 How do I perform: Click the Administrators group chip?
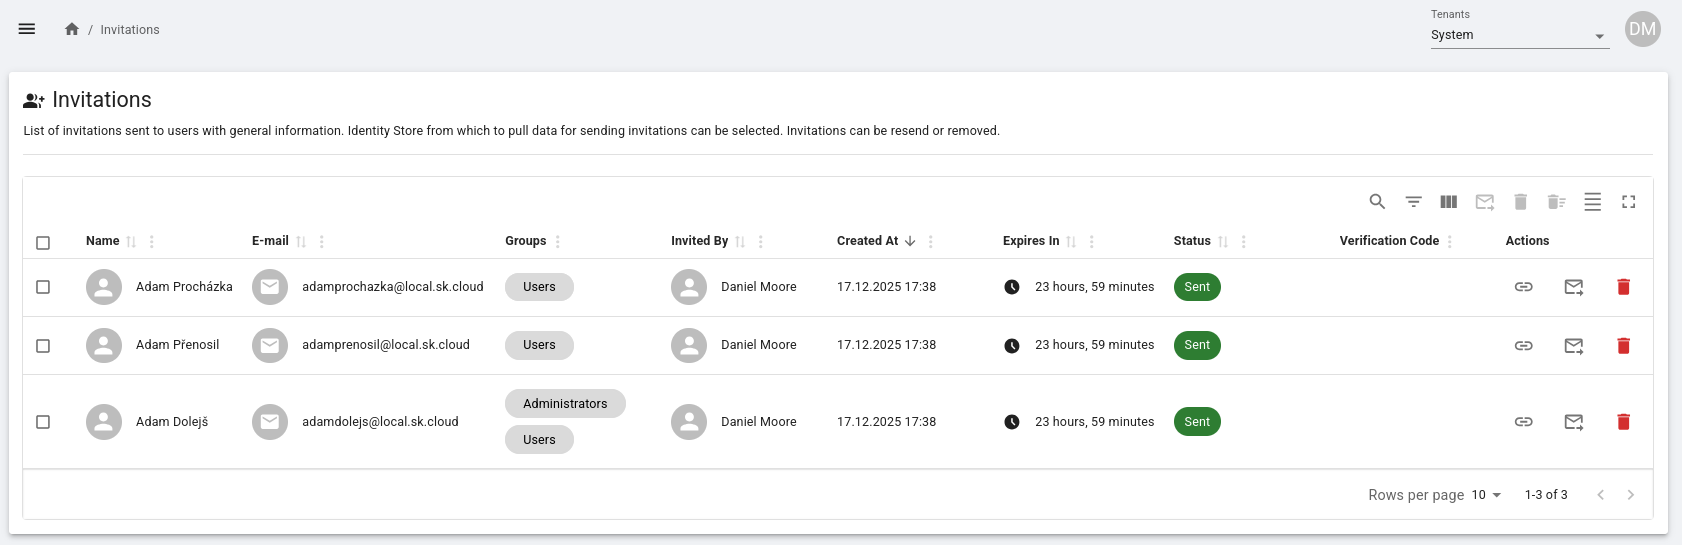click(x=565, y=404)
